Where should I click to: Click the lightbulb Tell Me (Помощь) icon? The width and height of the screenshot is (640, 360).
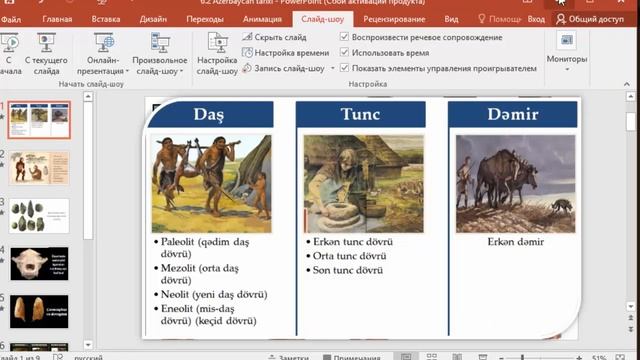click(482, 19)
